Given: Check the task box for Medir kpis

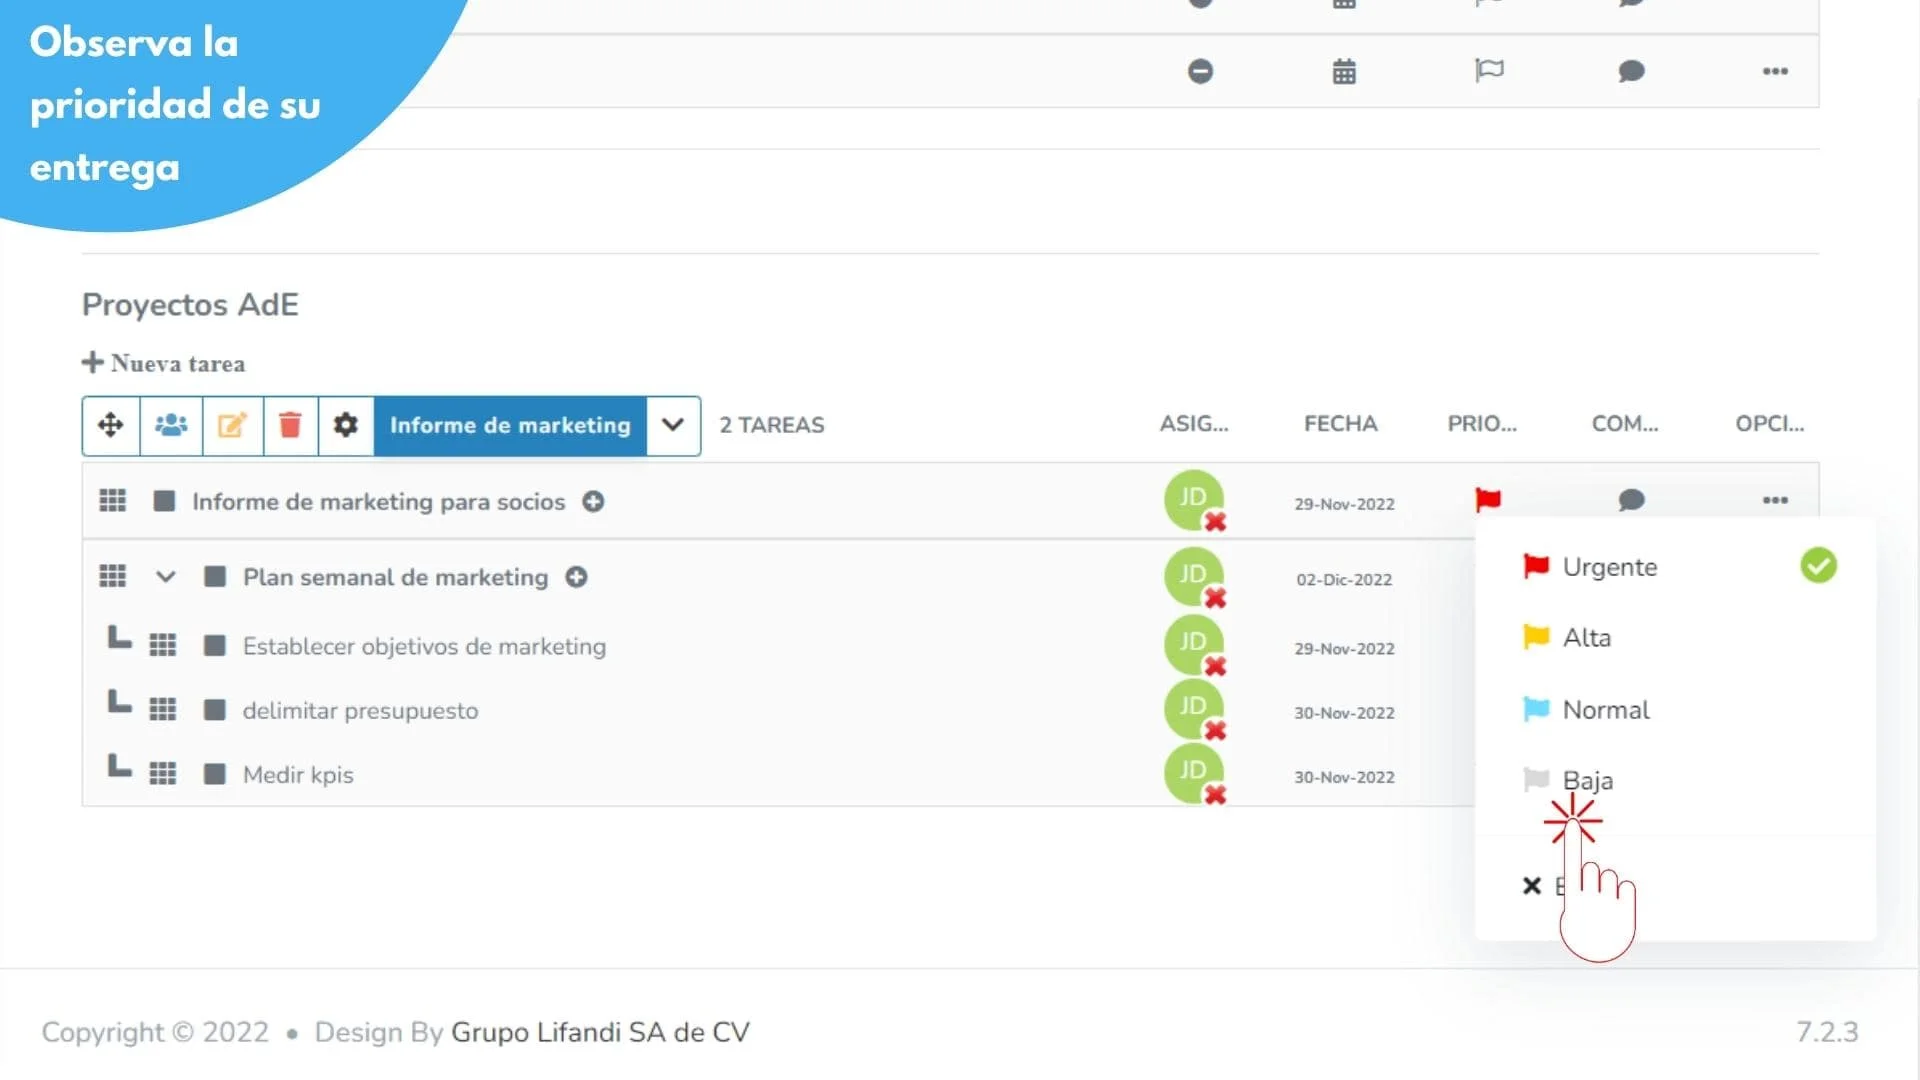Looking at the screenshot, I should (x=213, y=773).
